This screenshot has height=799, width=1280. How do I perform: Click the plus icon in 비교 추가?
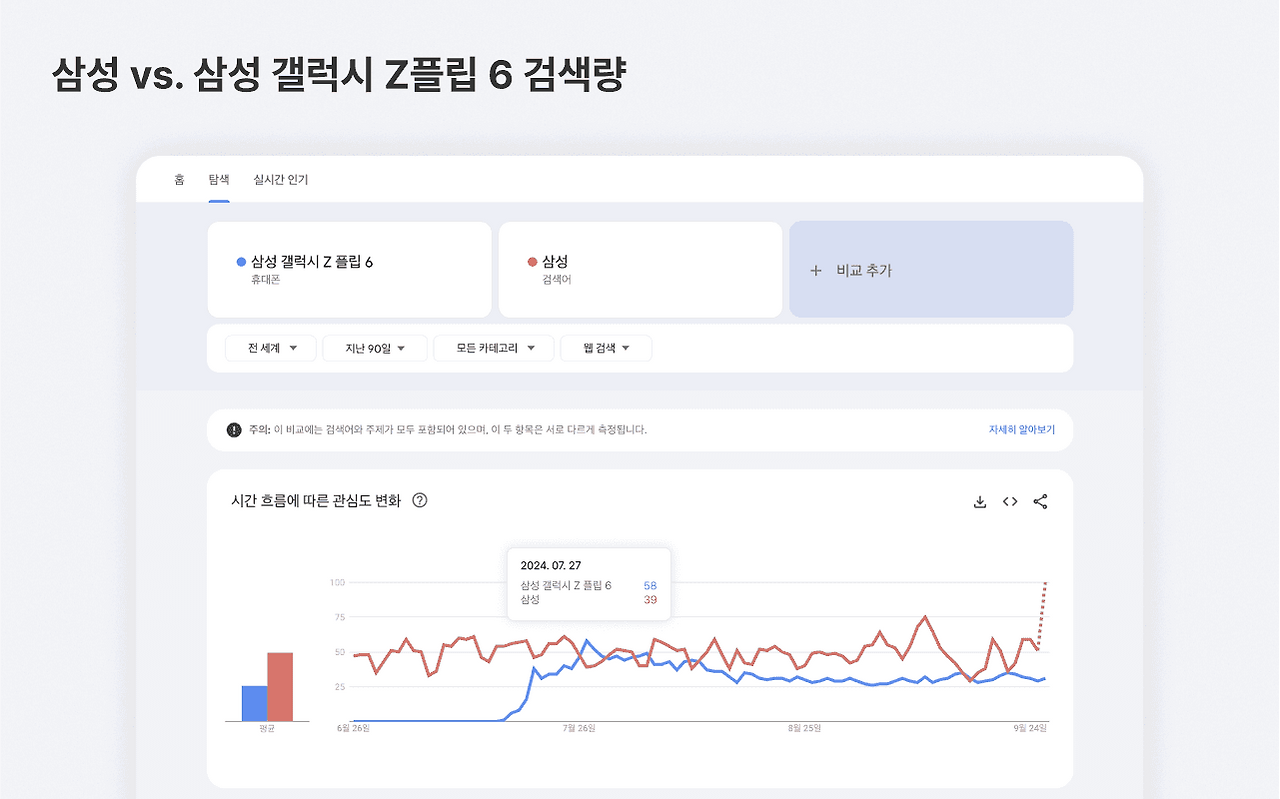tap(816, 270)
